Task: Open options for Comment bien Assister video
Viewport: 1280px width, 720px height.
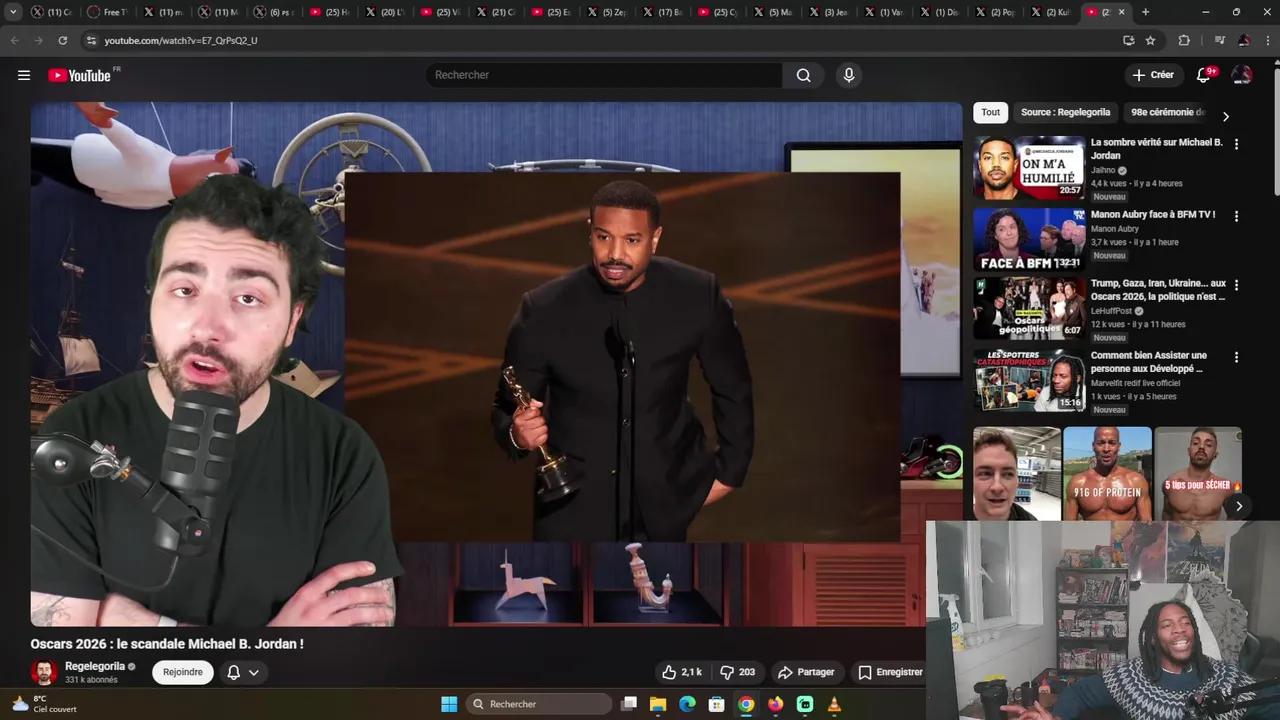Action: click(1236, 357)
